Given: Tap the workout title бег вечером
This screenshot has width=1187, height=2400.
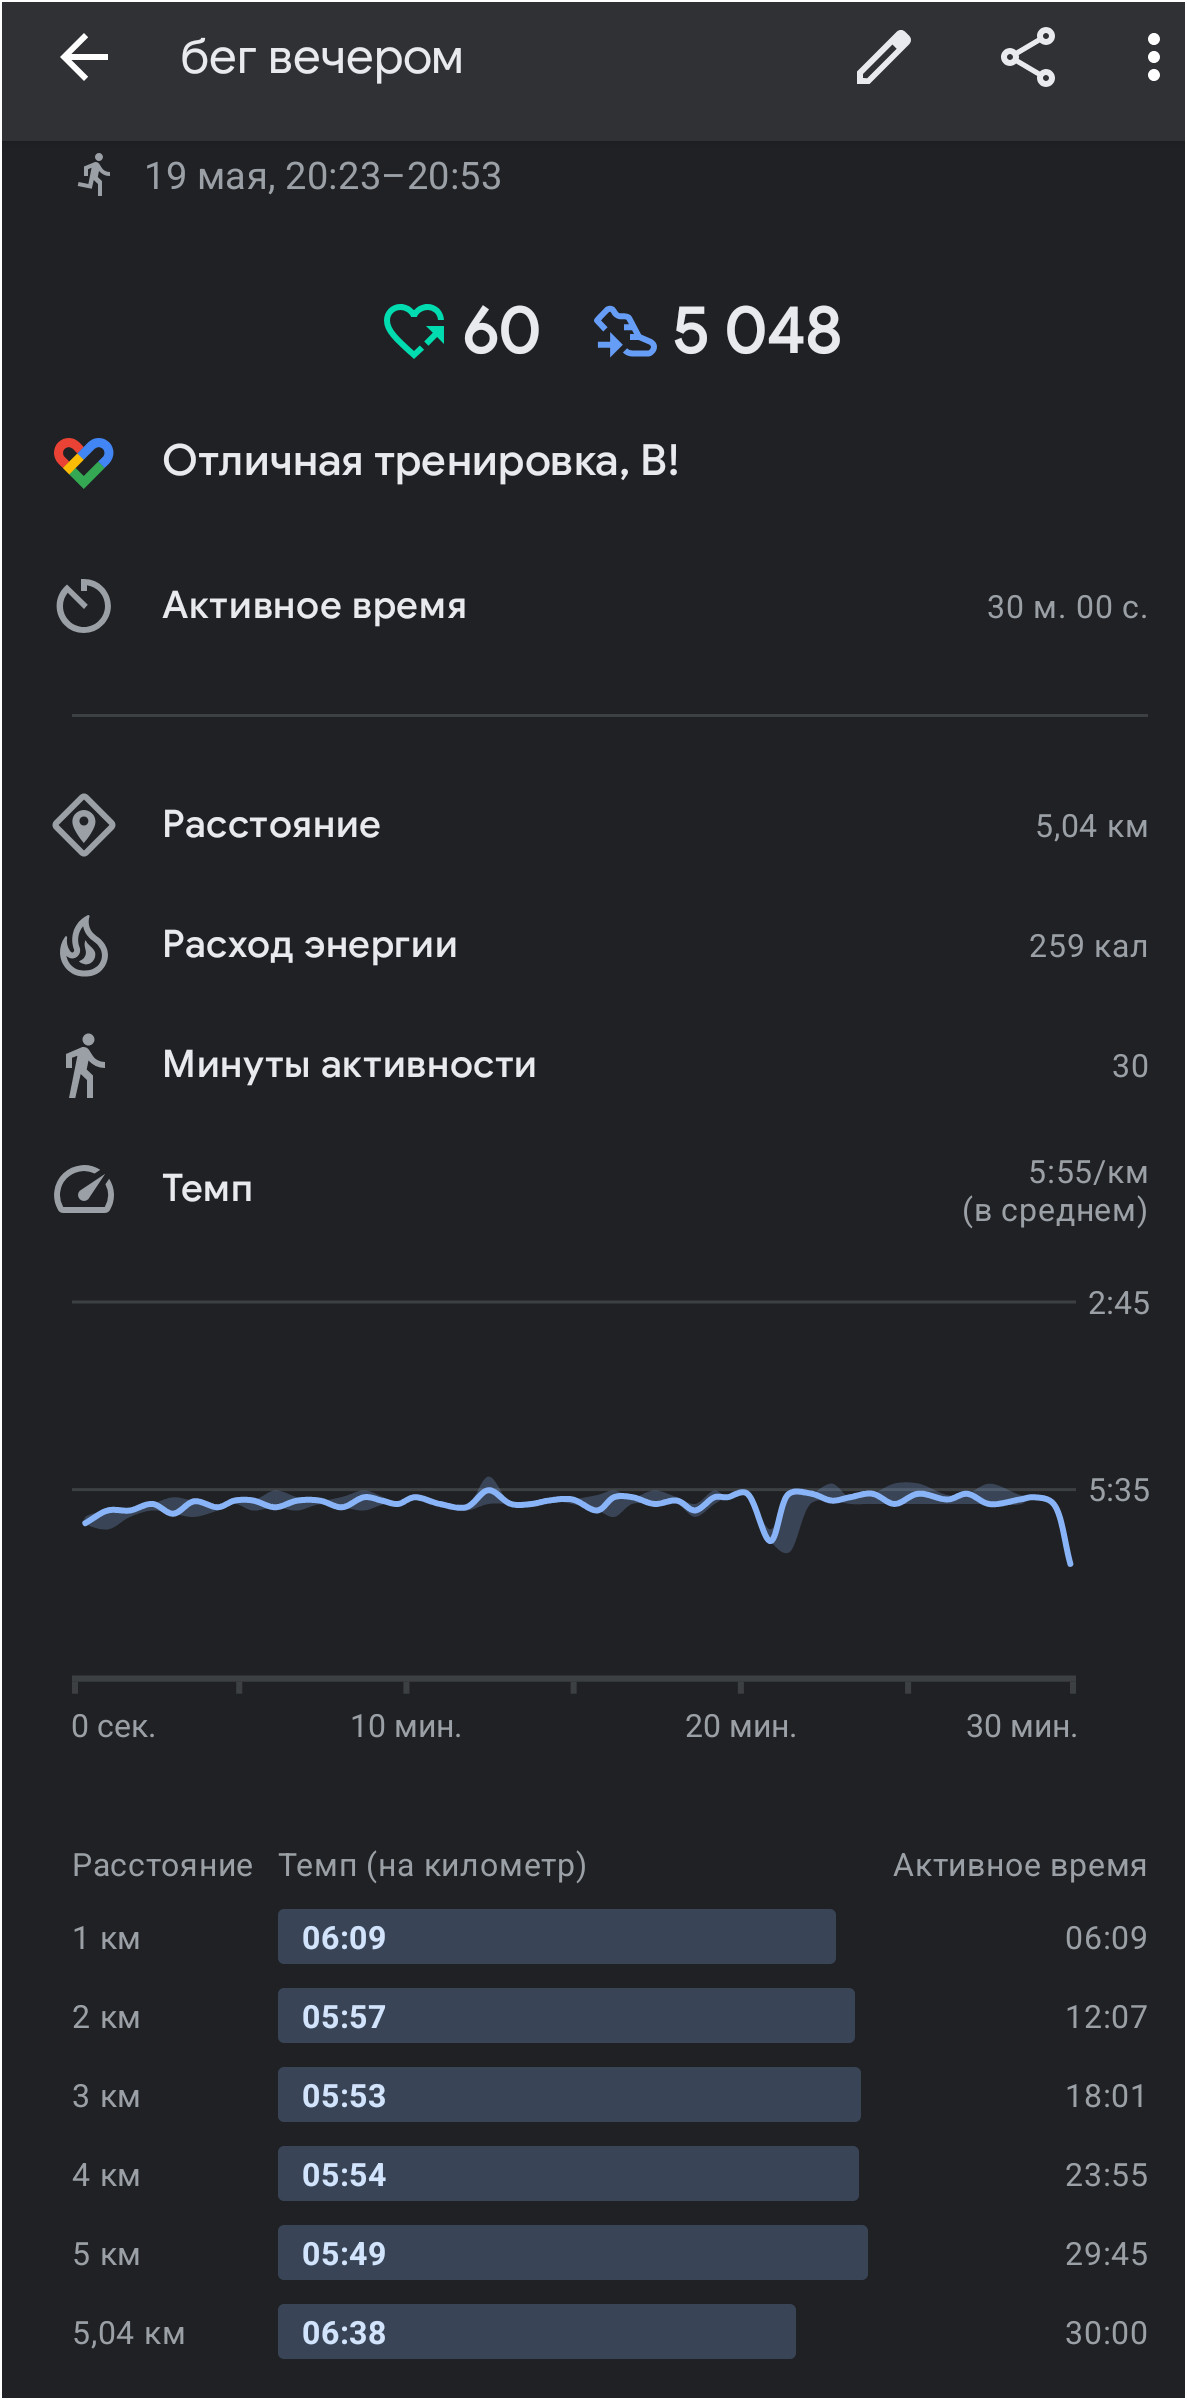Looking at the screenshot, I should [322, 58].
